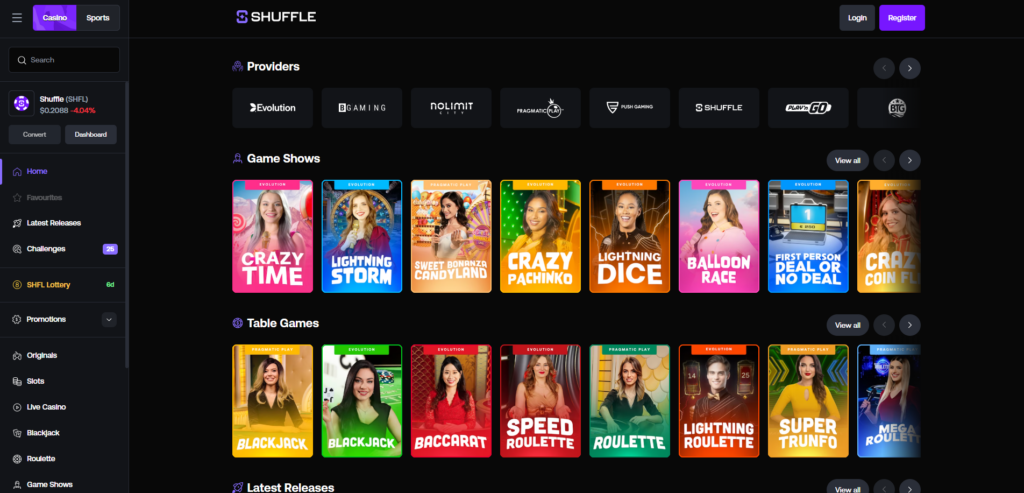
Task: Select the Shuffle provider tile
Action: tap(719, 108)
